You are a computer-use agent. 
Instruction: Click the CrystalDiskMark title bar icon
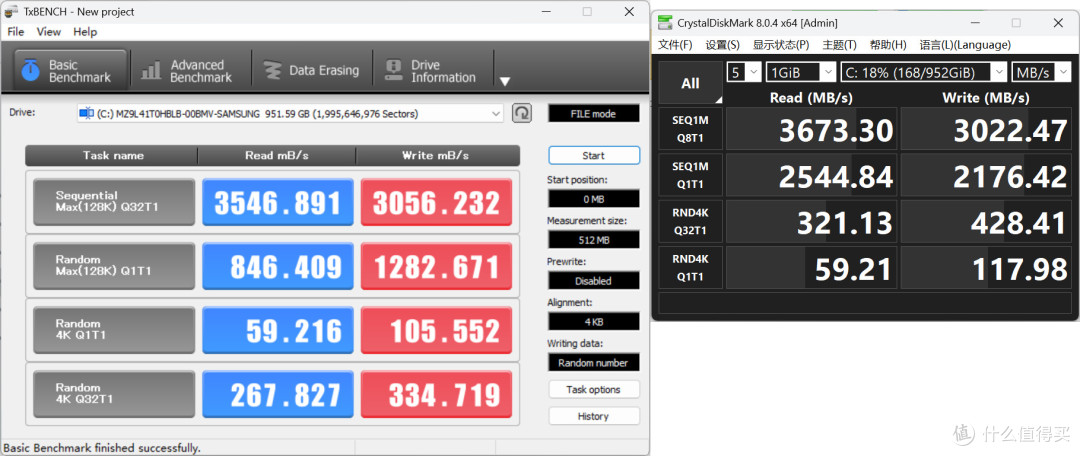pyautogui.click(x=665, y=23)
